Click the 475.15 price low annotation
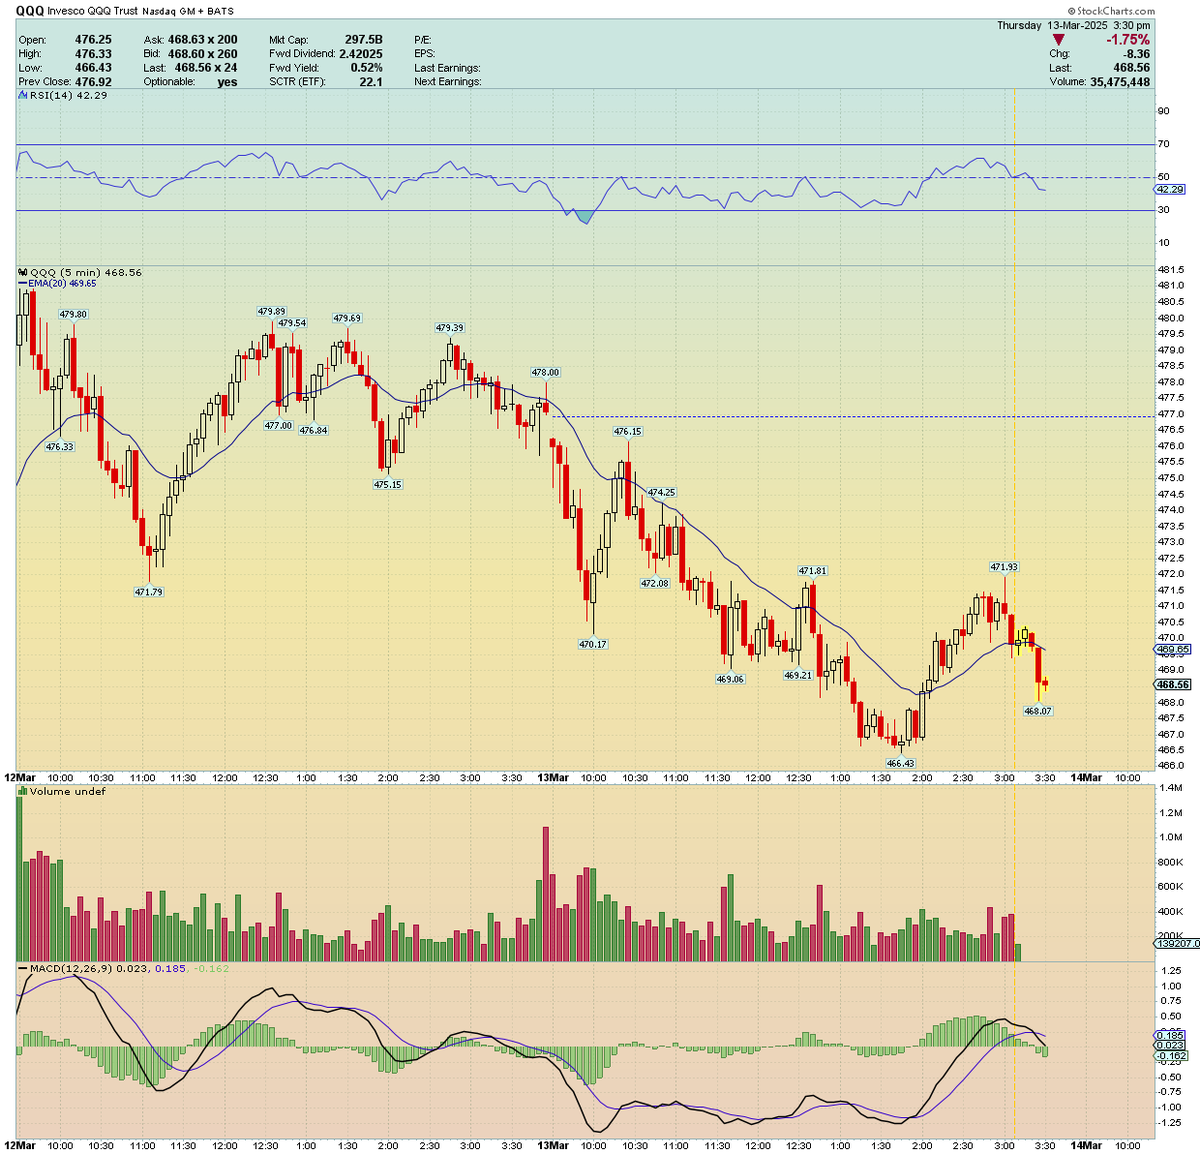 click(x=388, y=484)
